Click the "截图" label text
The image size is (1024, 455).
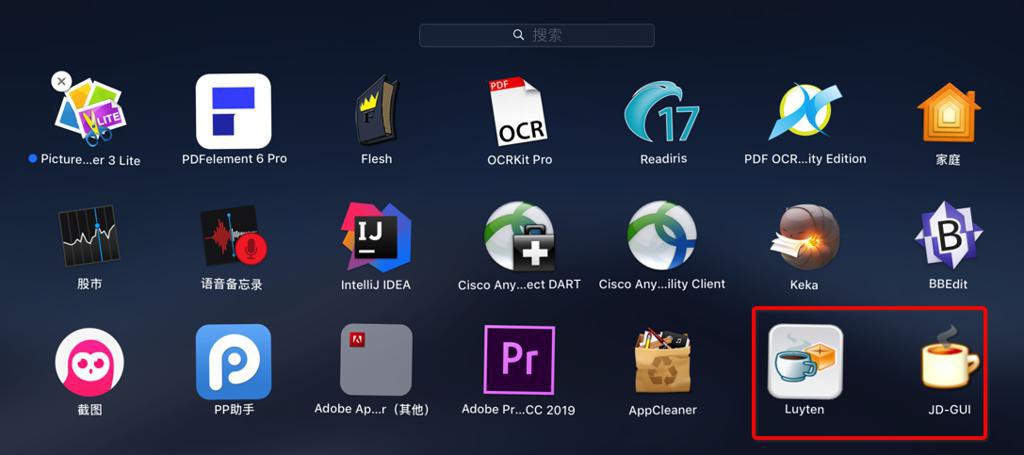tap(89, 410)
